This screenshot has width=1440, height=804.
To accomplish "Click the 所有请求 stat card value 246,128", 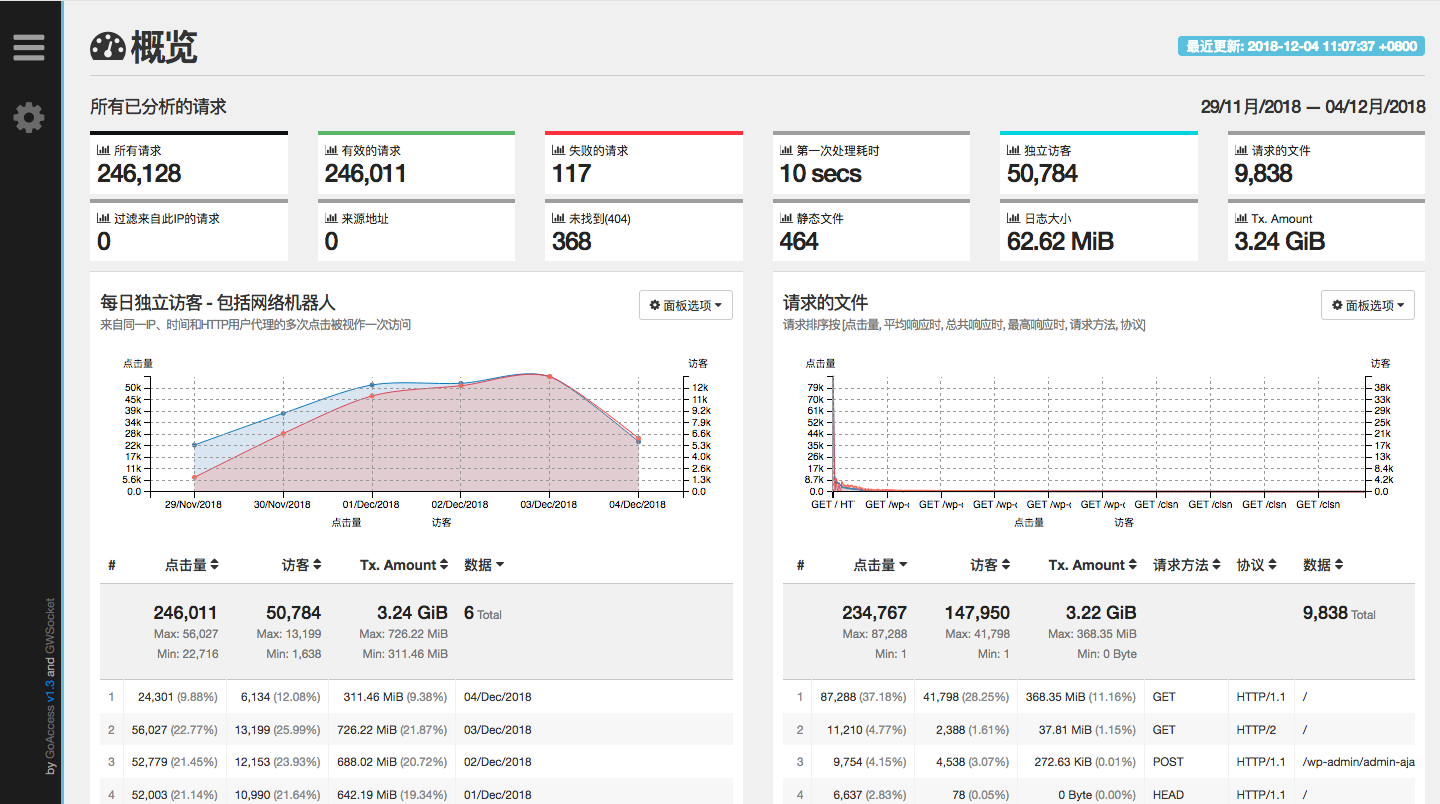I will point(139,173).
